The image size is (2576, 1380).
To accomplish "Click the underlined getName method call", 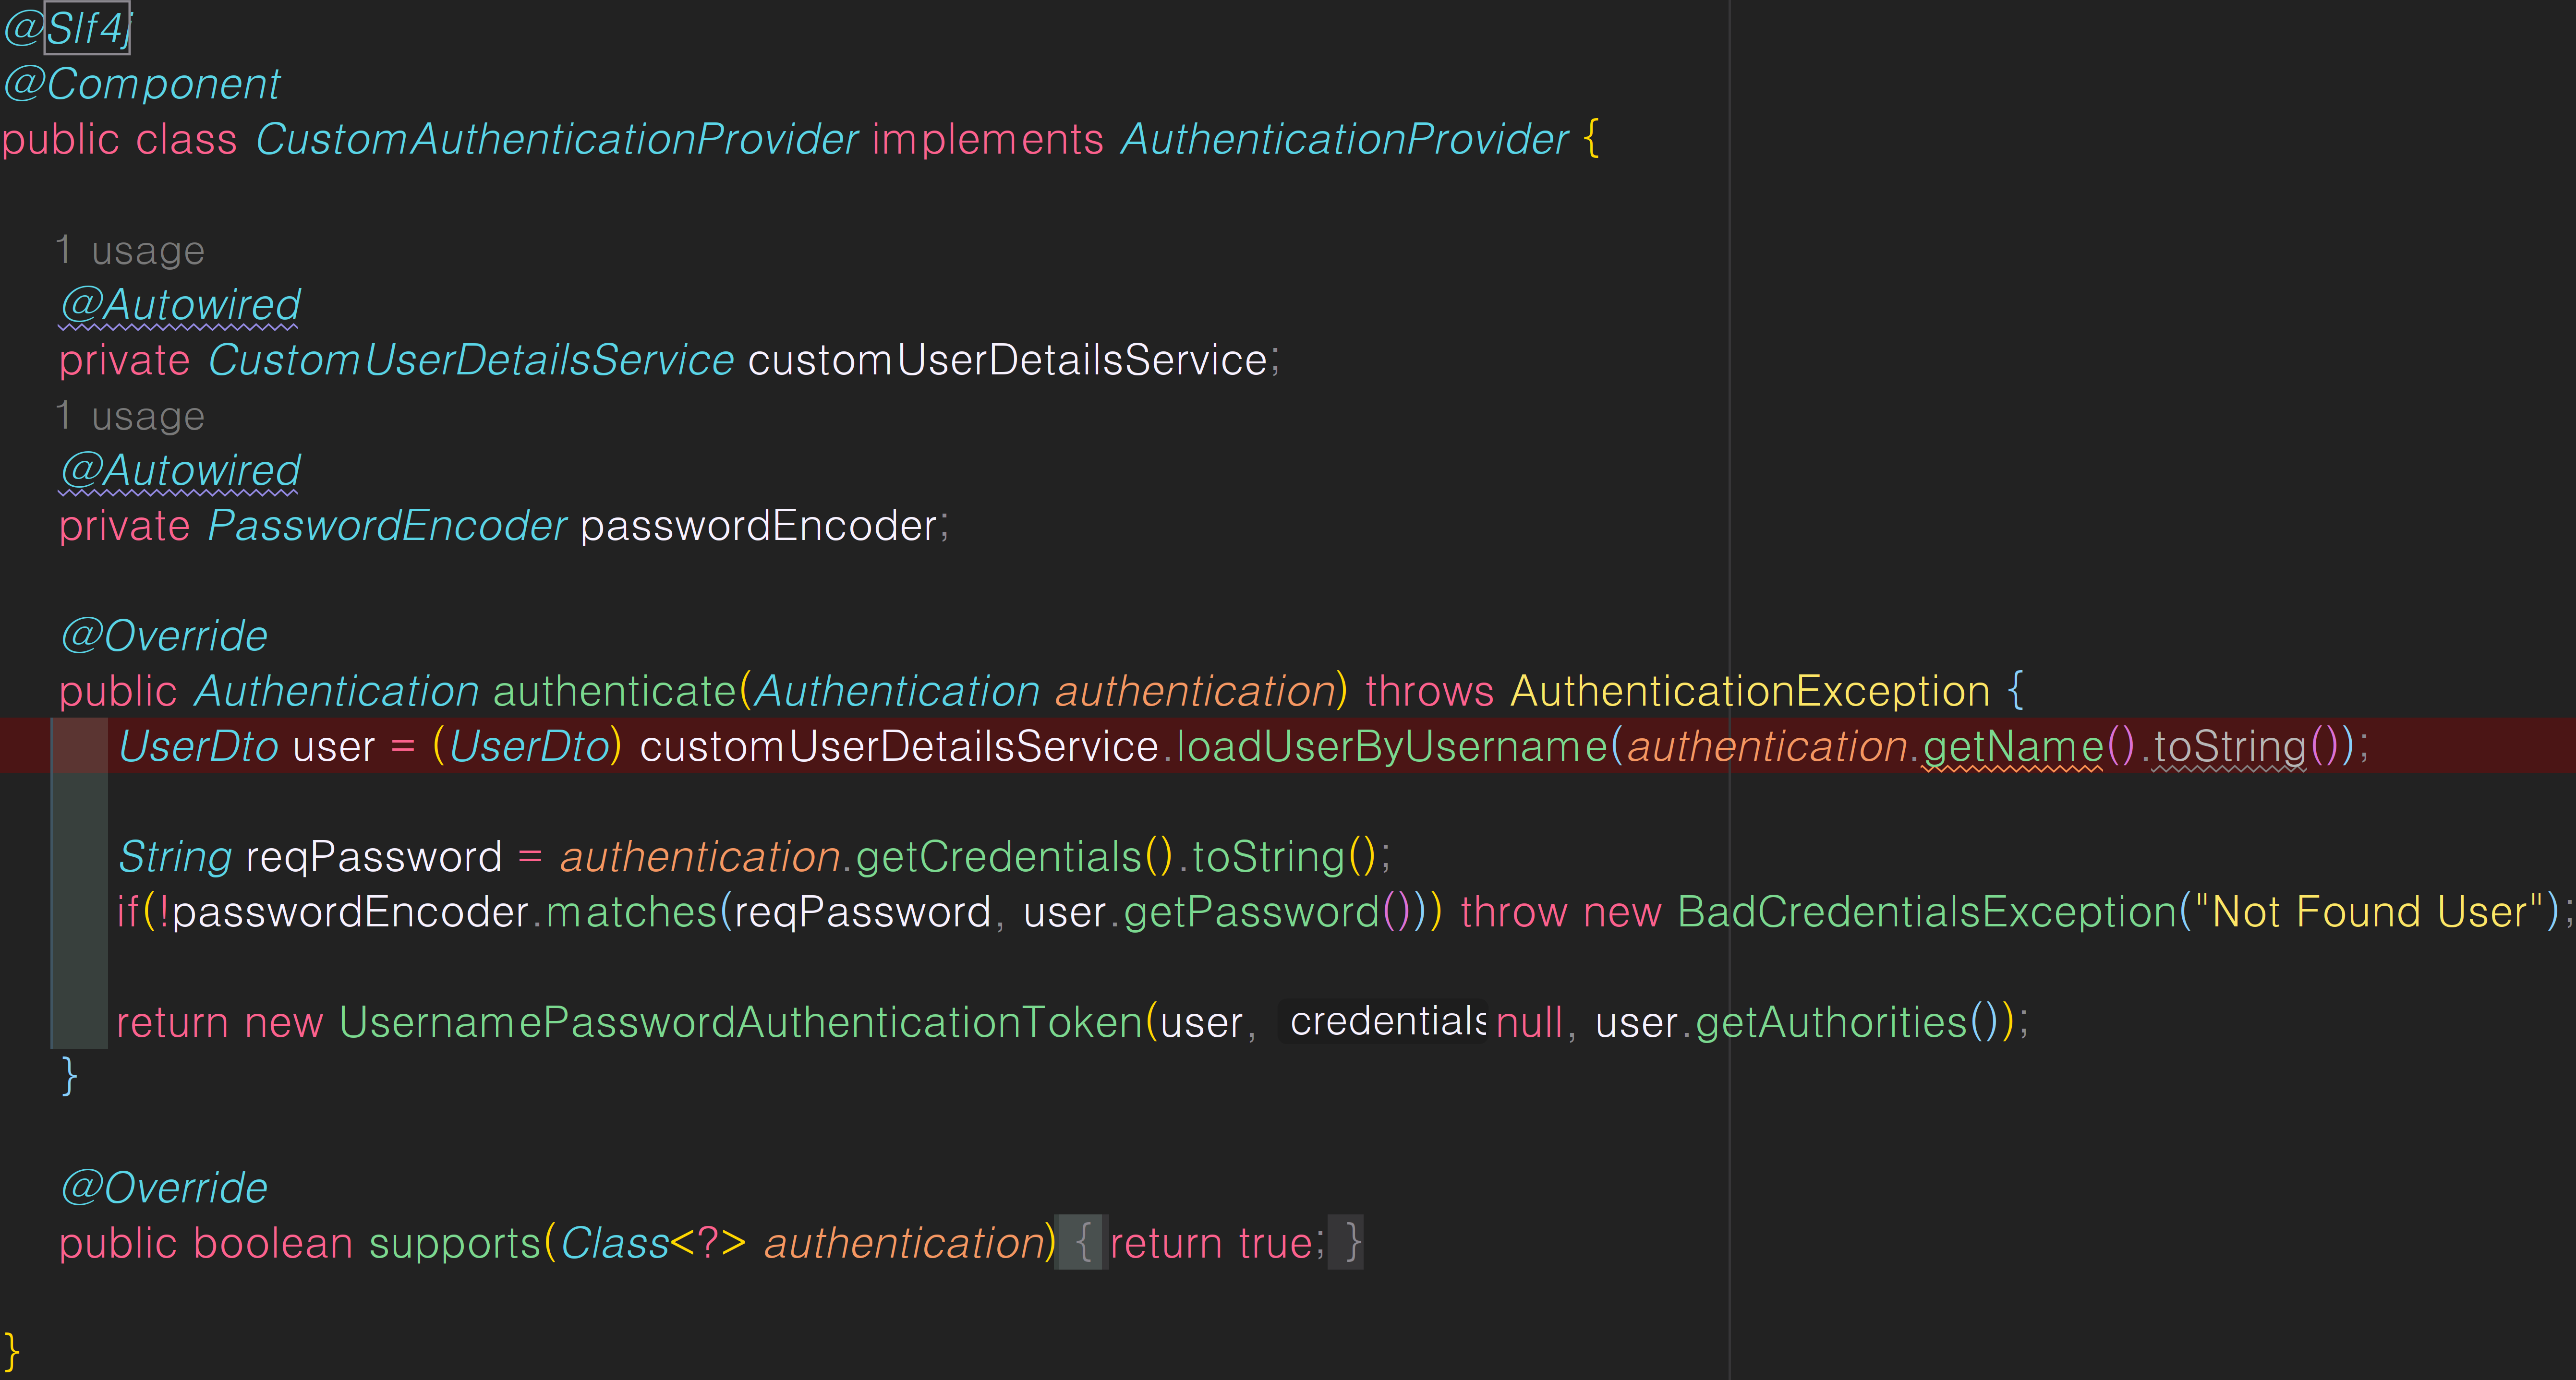I will (2014, 746).
